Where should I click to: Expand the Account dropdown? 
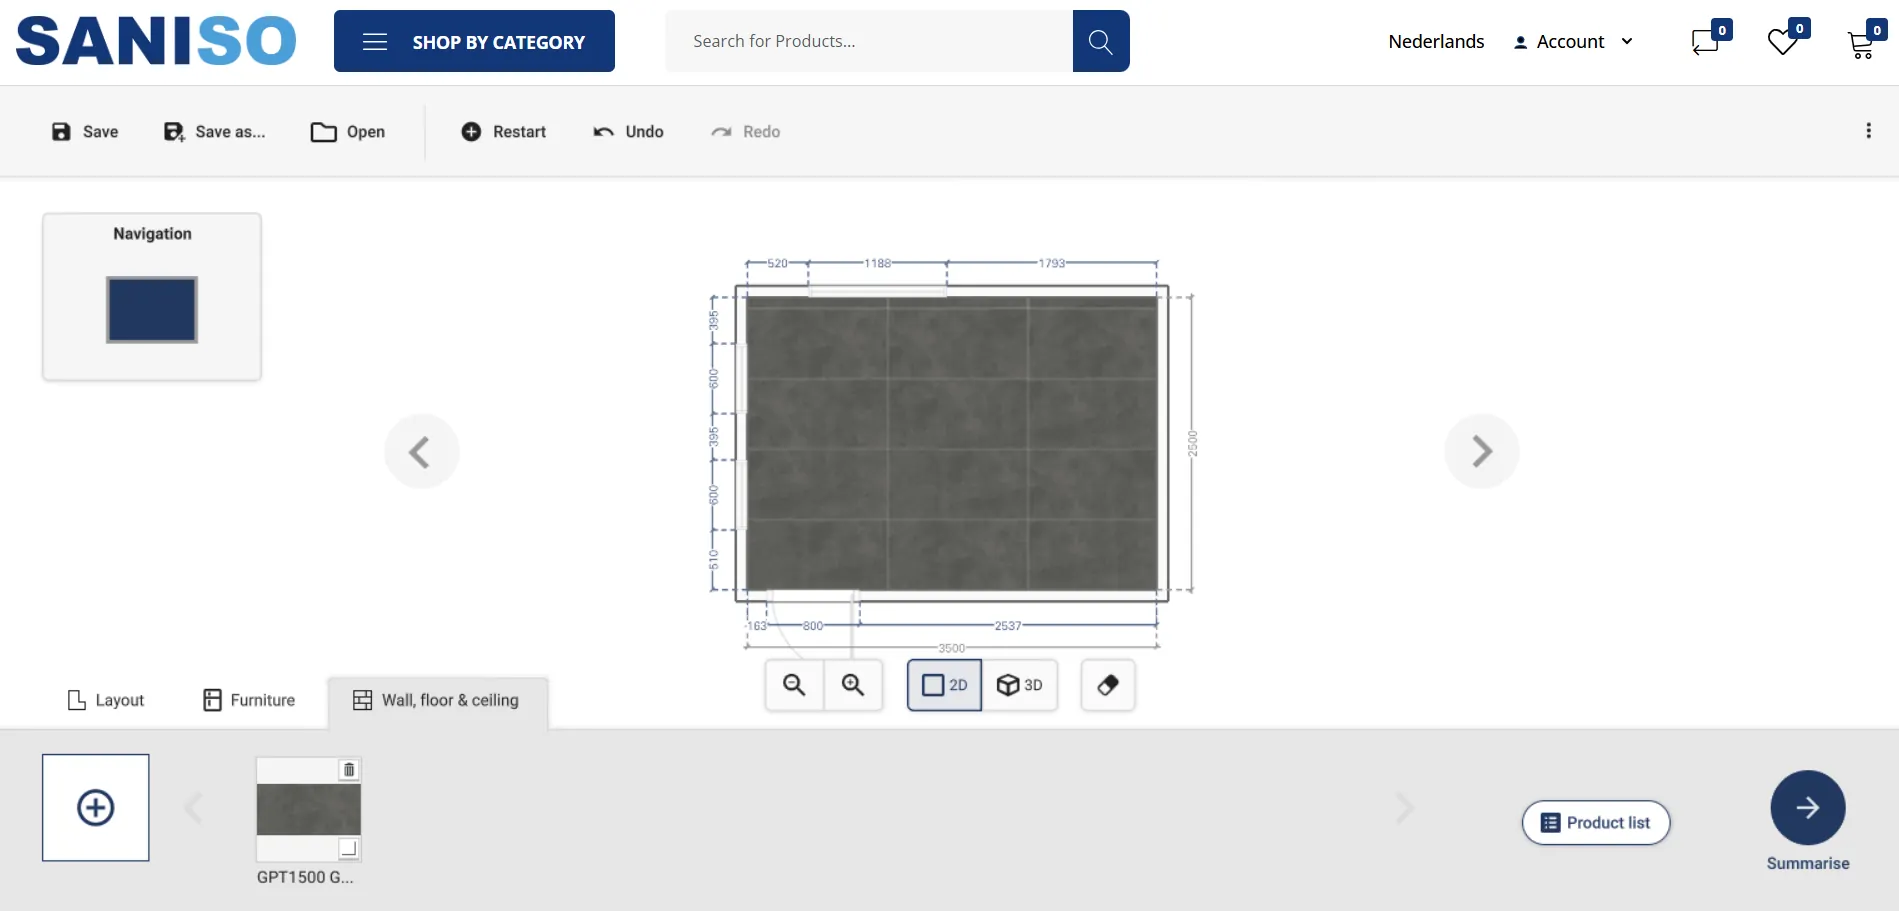[x=1574, y=42]
